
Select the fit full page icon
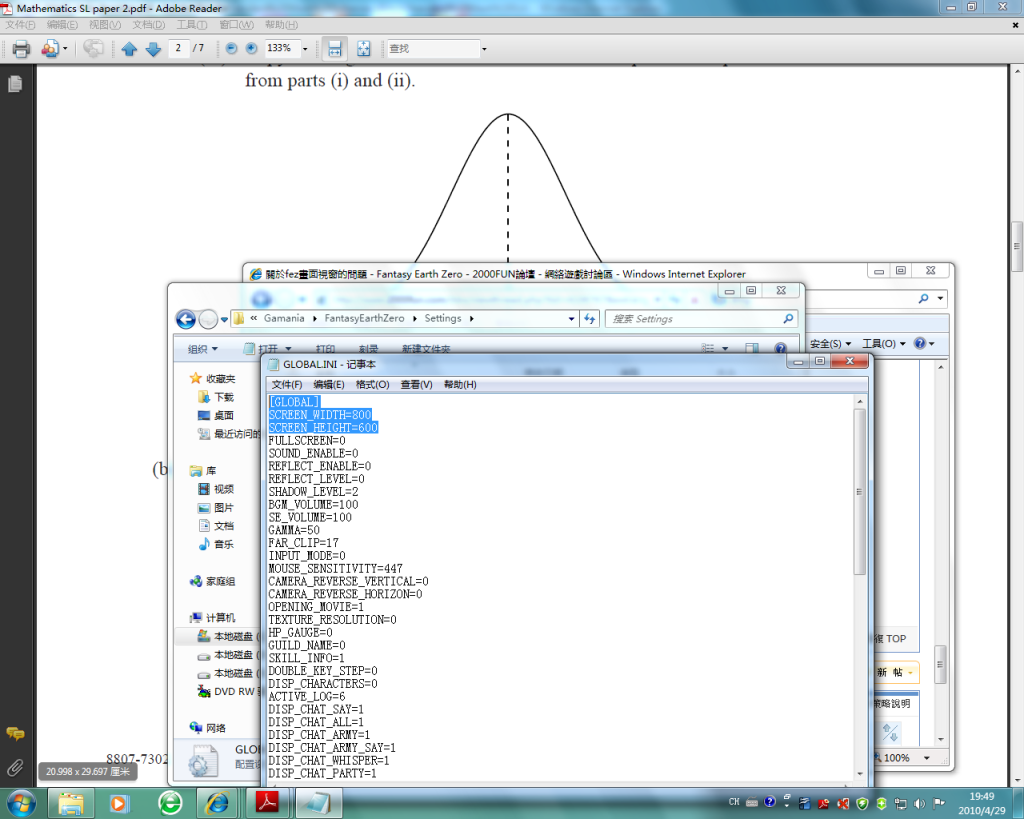[x=364, y=48]
